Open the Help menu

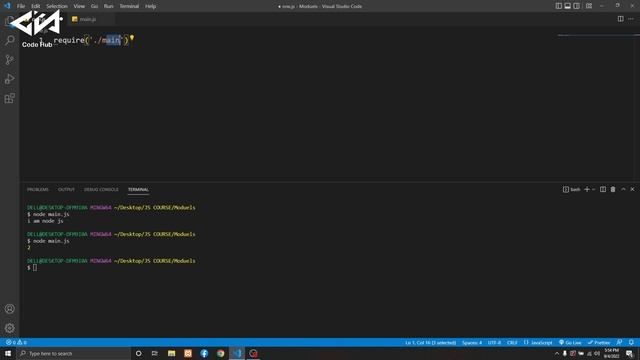151,6
